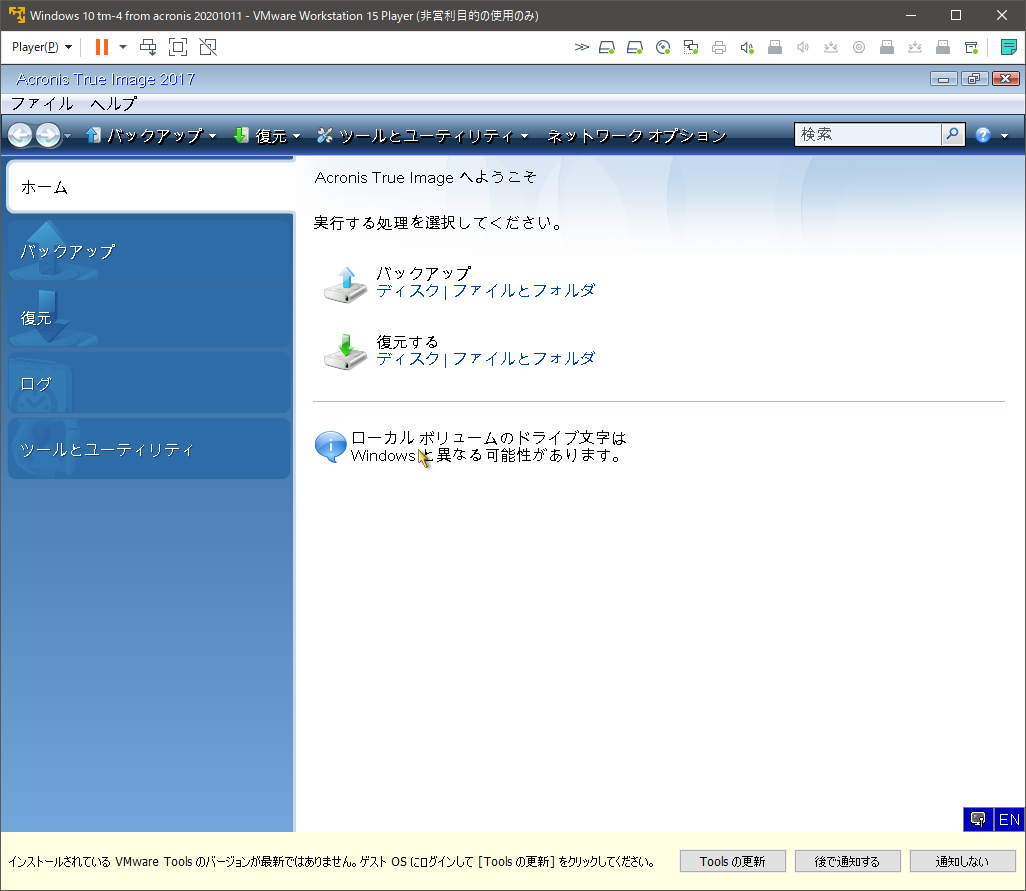The image size is (1026, 891).
Task: Click ネットワーク オプション in the toolbar
Action: coord(637,135)
